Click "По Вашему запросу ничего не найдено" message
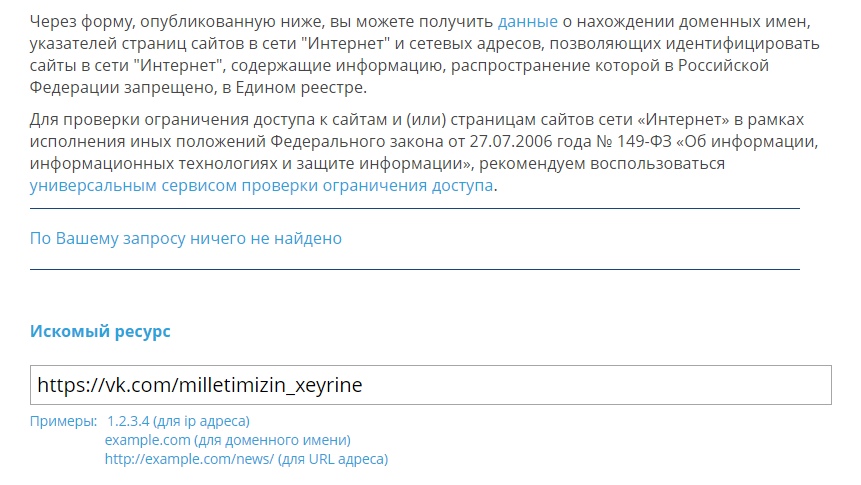Screen dimensions: 861x485 [x=186, y=238]
